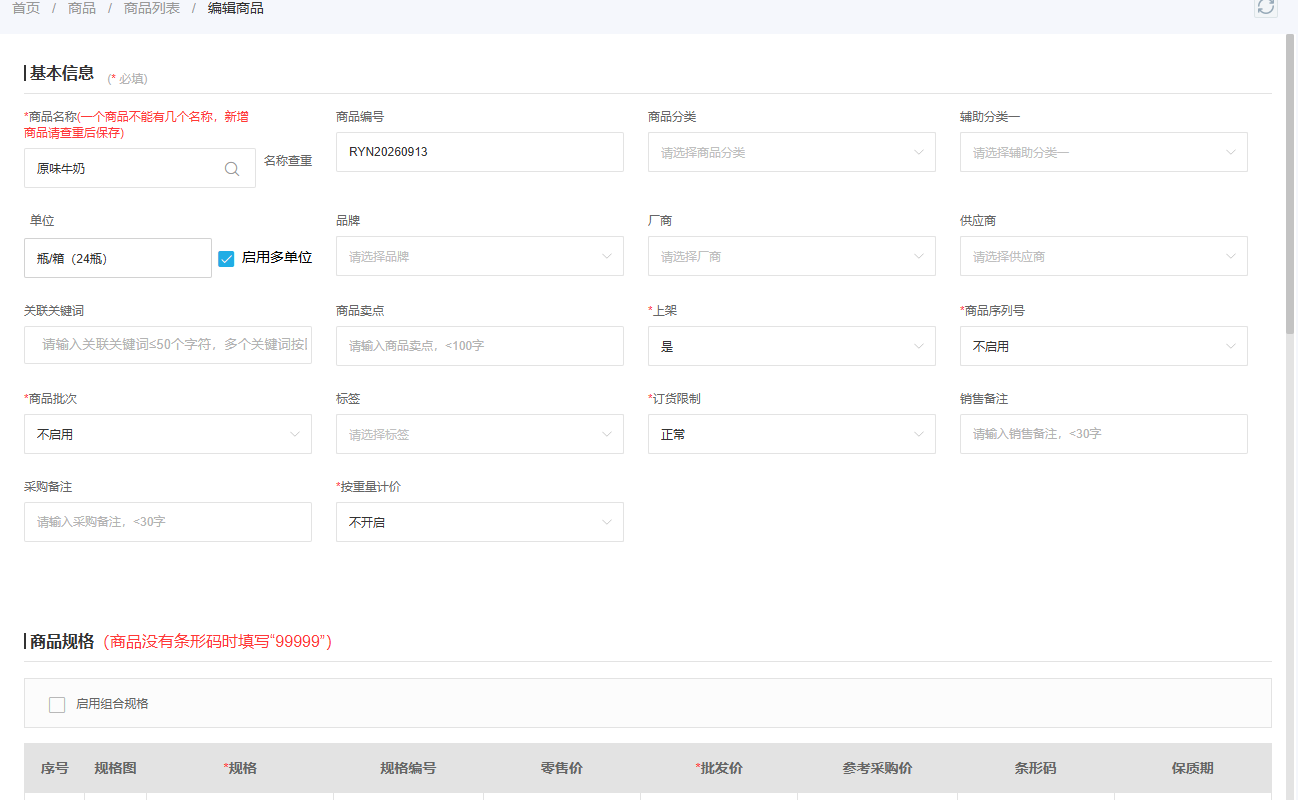Open the 按重量计价 dropdown
The width and height of the screenshot is (1298, 800).
click(x=480, y=522)
